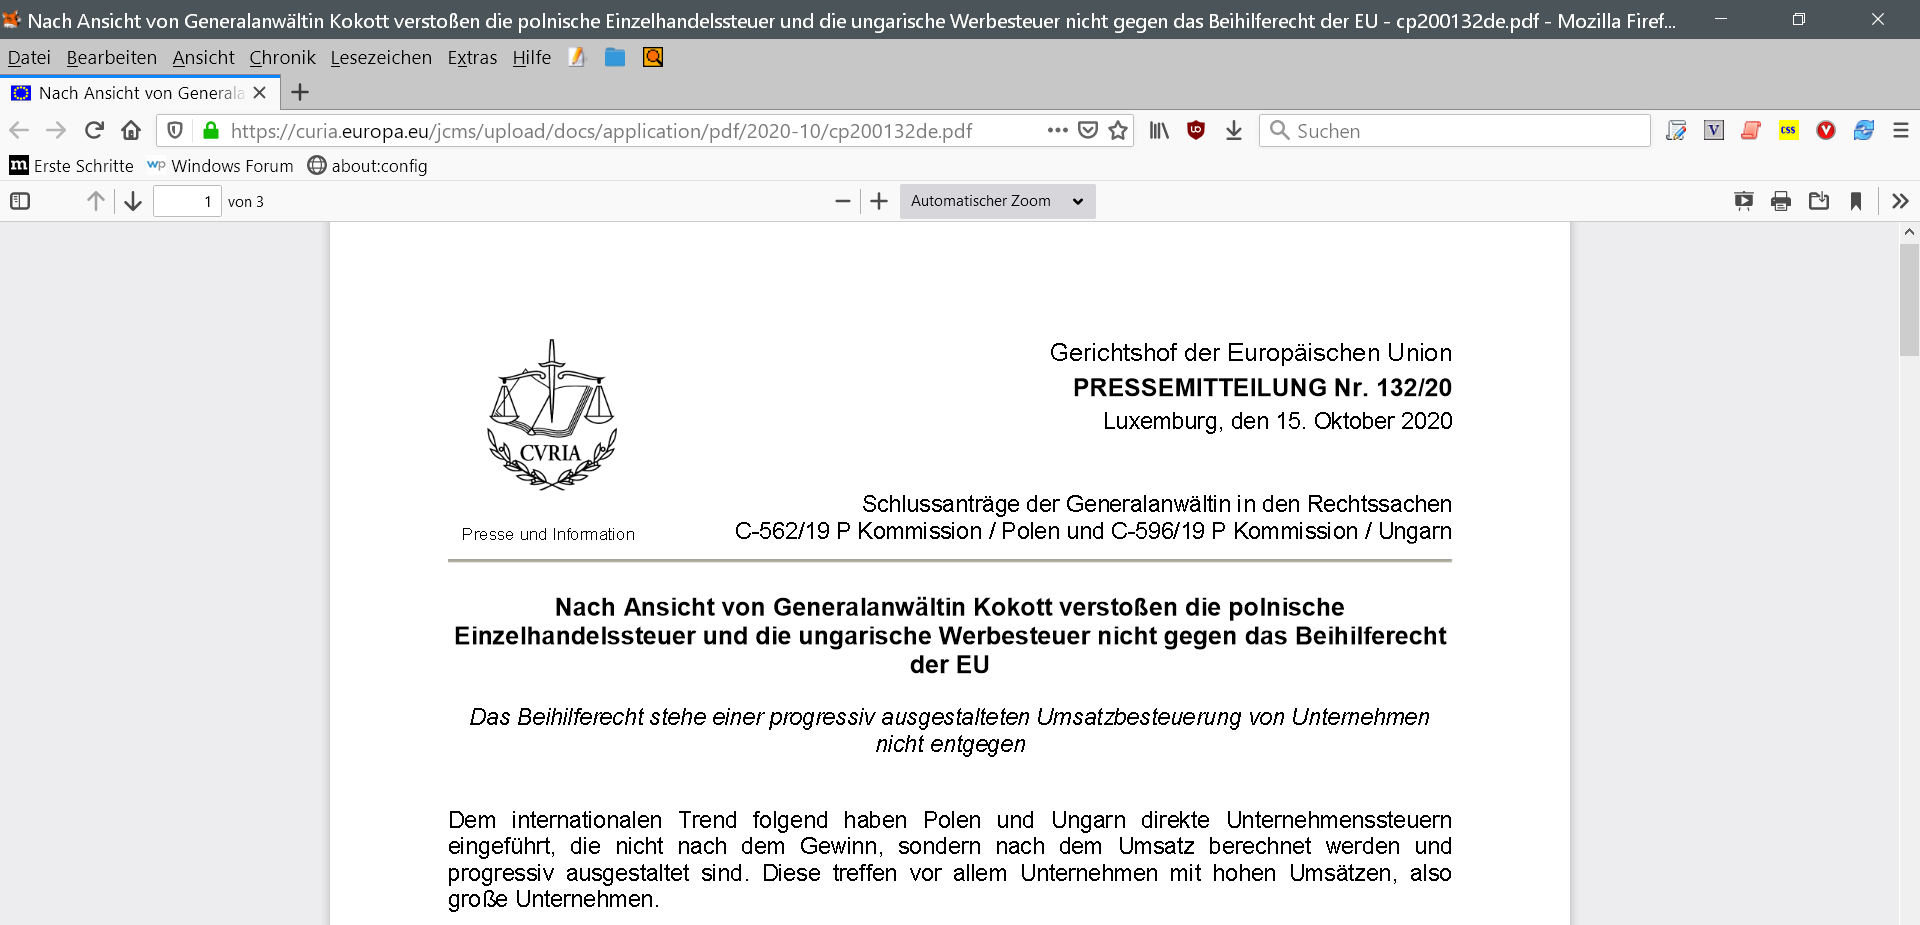Screen dimensions: 1920x925
Task: Click the vertical scrollbar thumb
Action: pos(1909,300)
